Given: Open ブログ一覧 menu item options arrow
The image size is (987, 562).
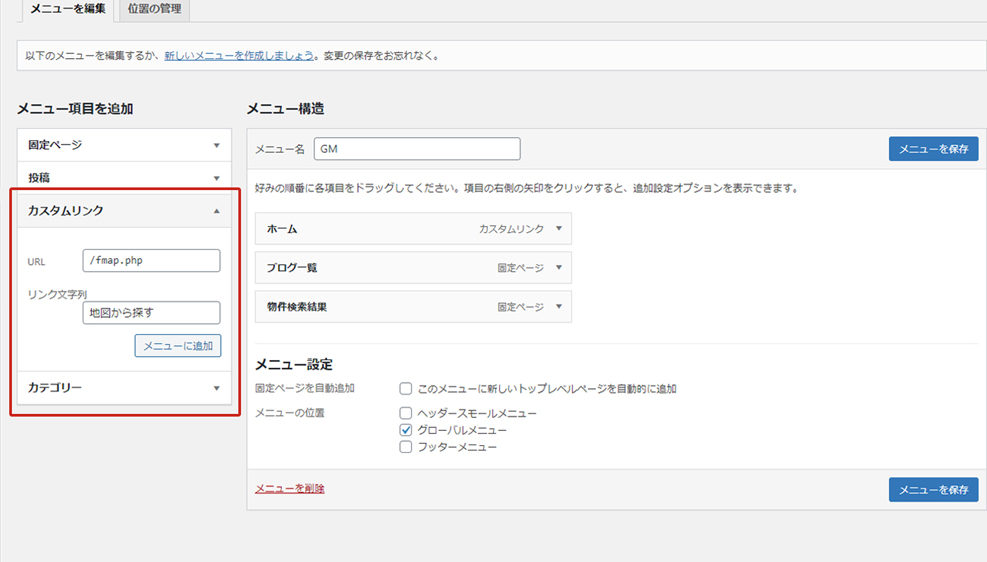Looking at the screenshot, I should (x=558, y=268).
